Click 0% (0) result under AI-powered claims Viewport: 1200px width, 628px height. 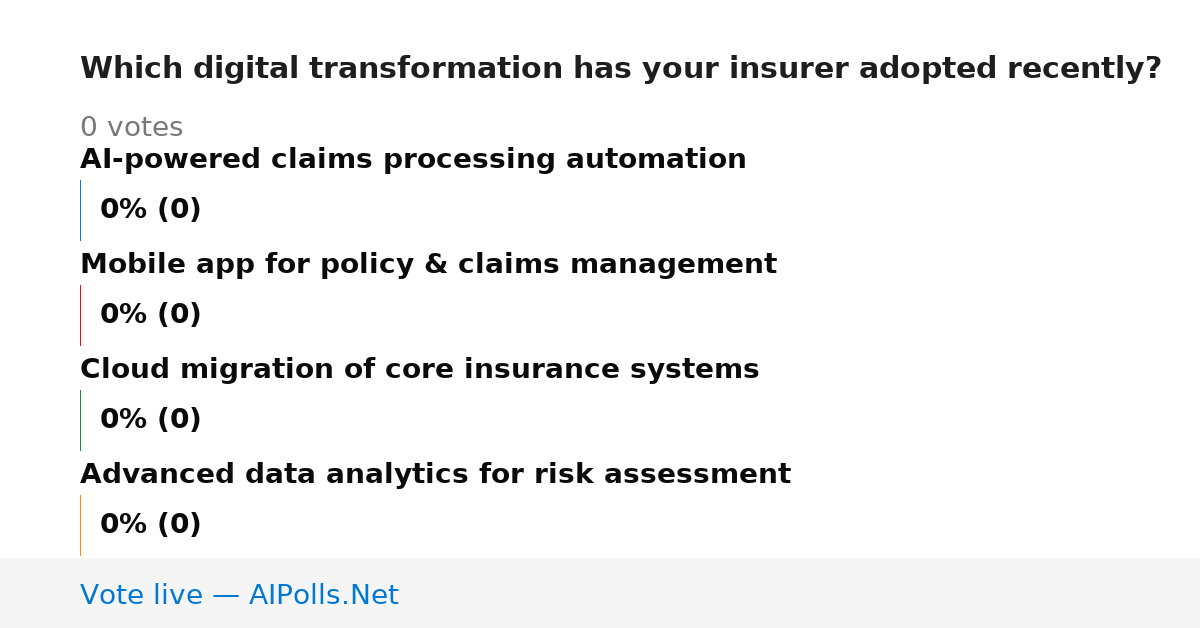tap(150, 210)
